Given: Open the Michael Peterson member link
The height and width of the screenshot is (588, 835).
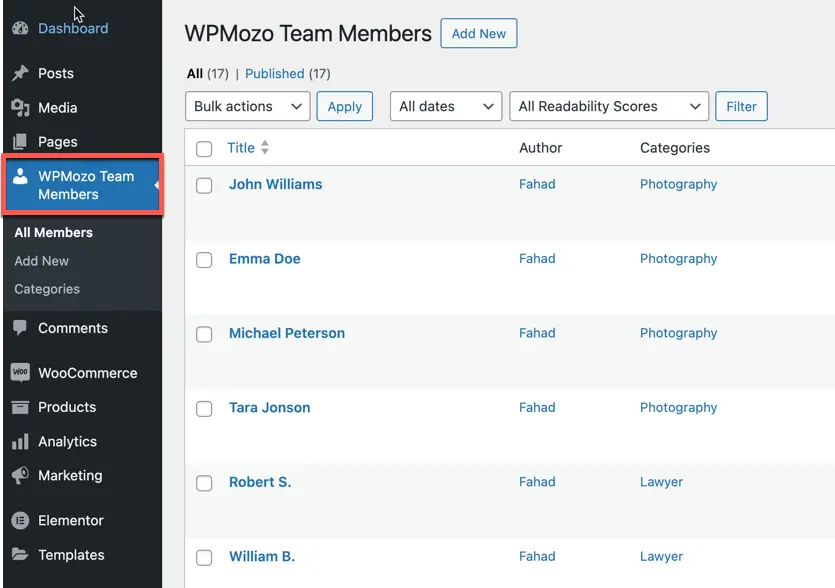Looking at the screenshot, I should tap(287, 333).
